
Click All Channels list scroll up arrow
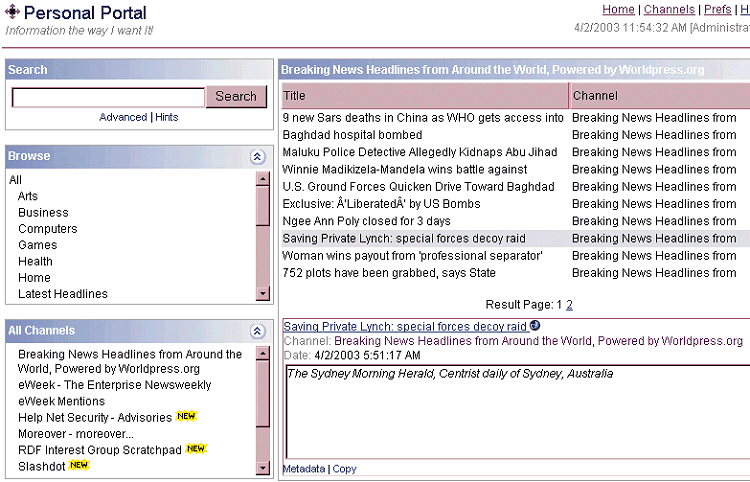click(x=263, y=353)
